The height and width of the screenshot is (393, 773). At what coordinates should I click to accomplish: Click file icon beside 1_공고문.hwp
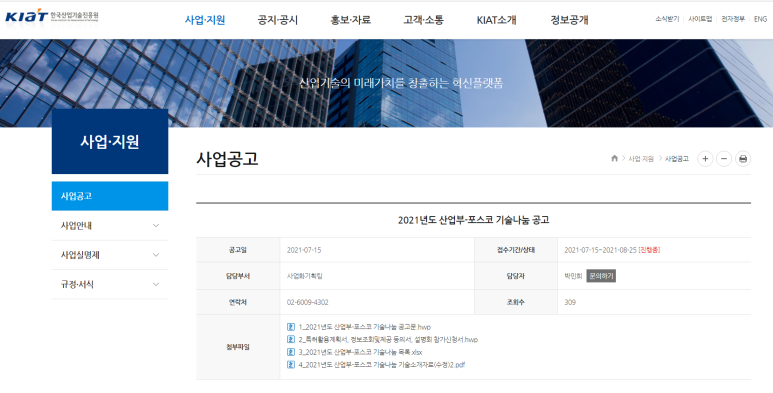click(x=291, y=327)
